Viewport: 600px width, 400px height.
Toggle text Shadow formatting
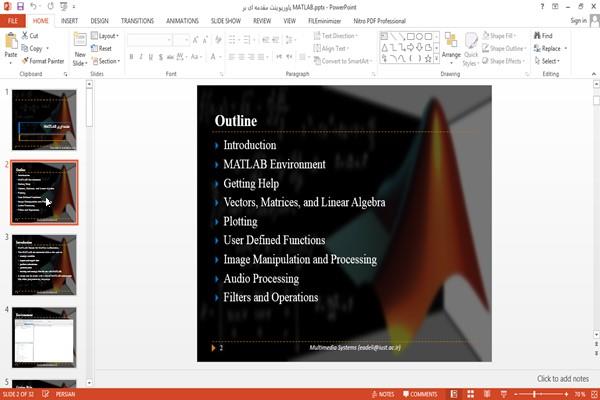161,57
